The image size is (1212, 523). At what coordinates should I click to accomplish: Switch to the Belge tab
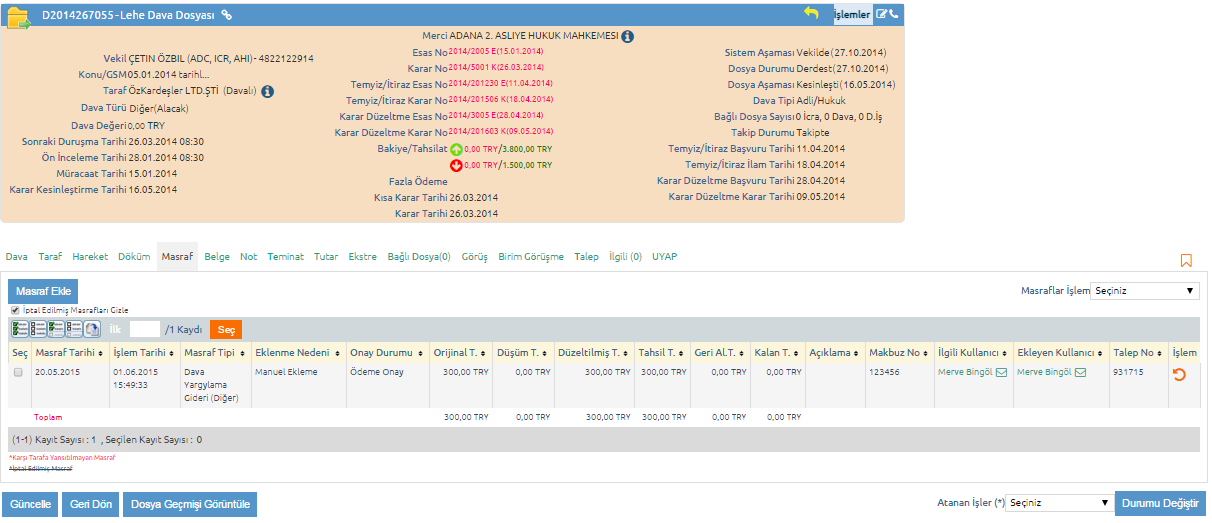[217, 257]
